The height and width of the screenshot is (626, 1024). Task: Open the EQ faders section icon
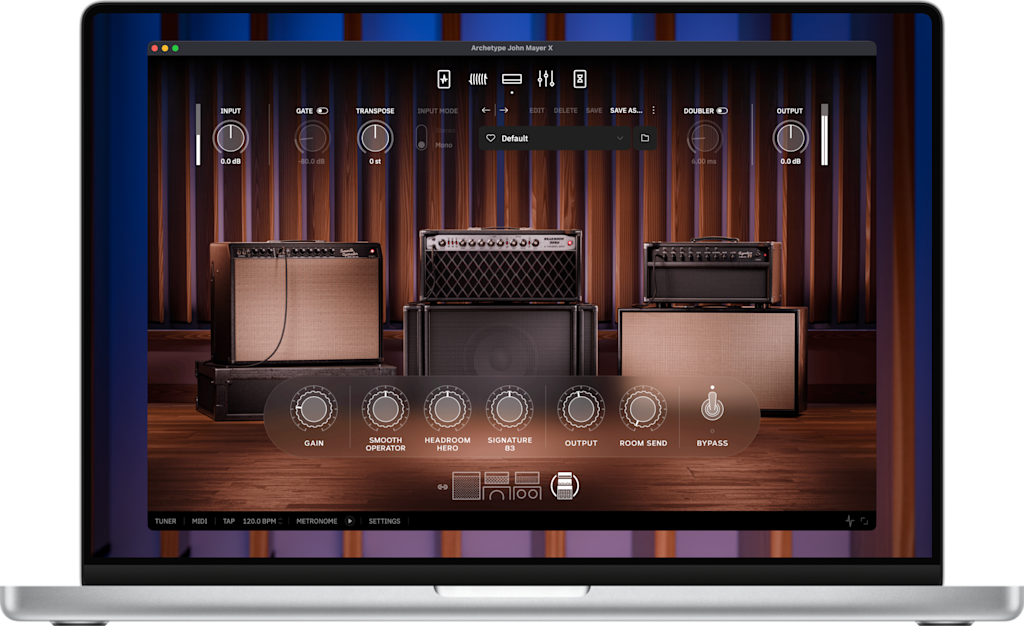coord(546,79)
